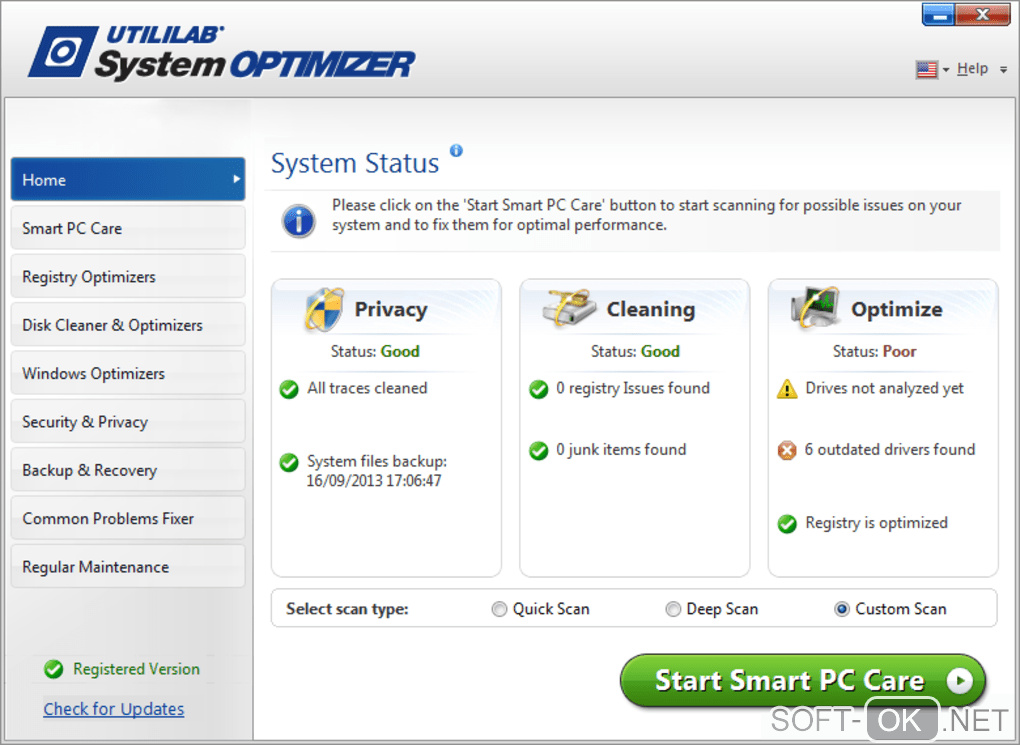Viewport: 1020px width, 745px height.
Task: Click the green check next to 0 registry issues
Action: [x=538, y=389]
